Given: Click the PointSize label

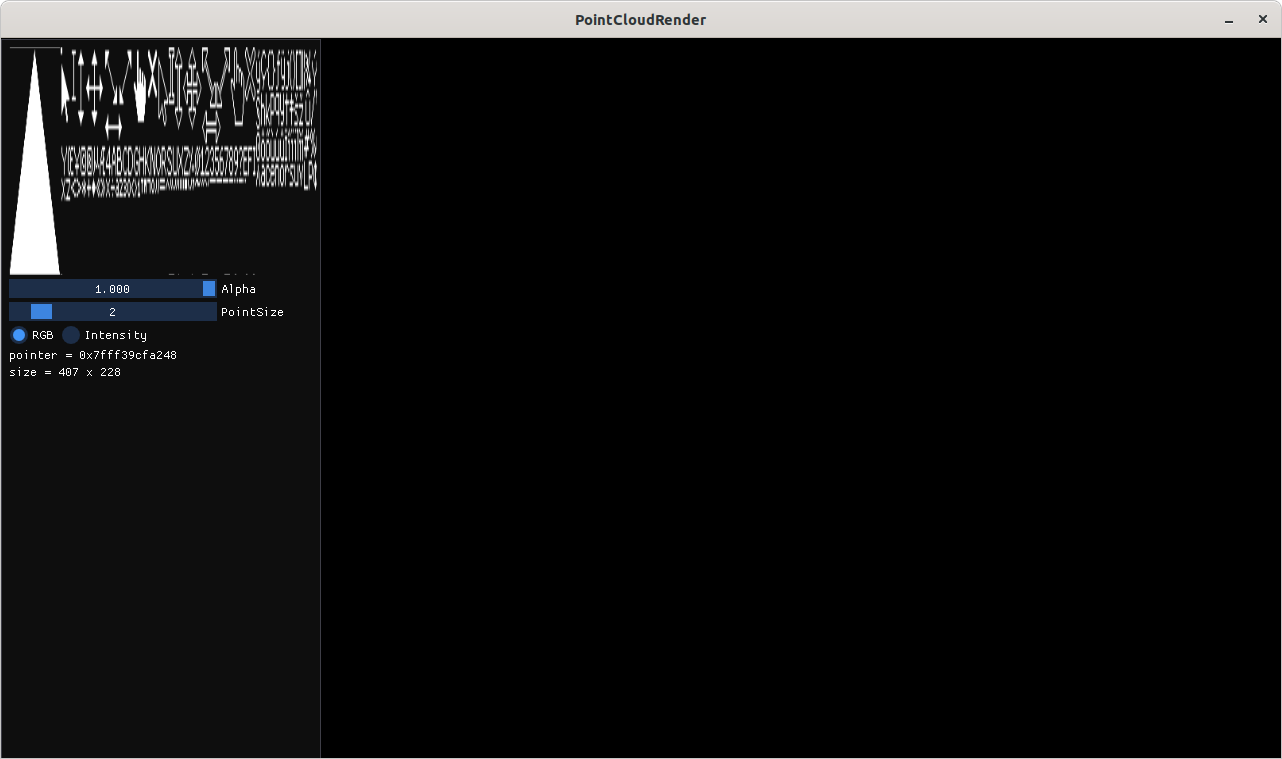Looking at the screenshot, I should (252, 312).
